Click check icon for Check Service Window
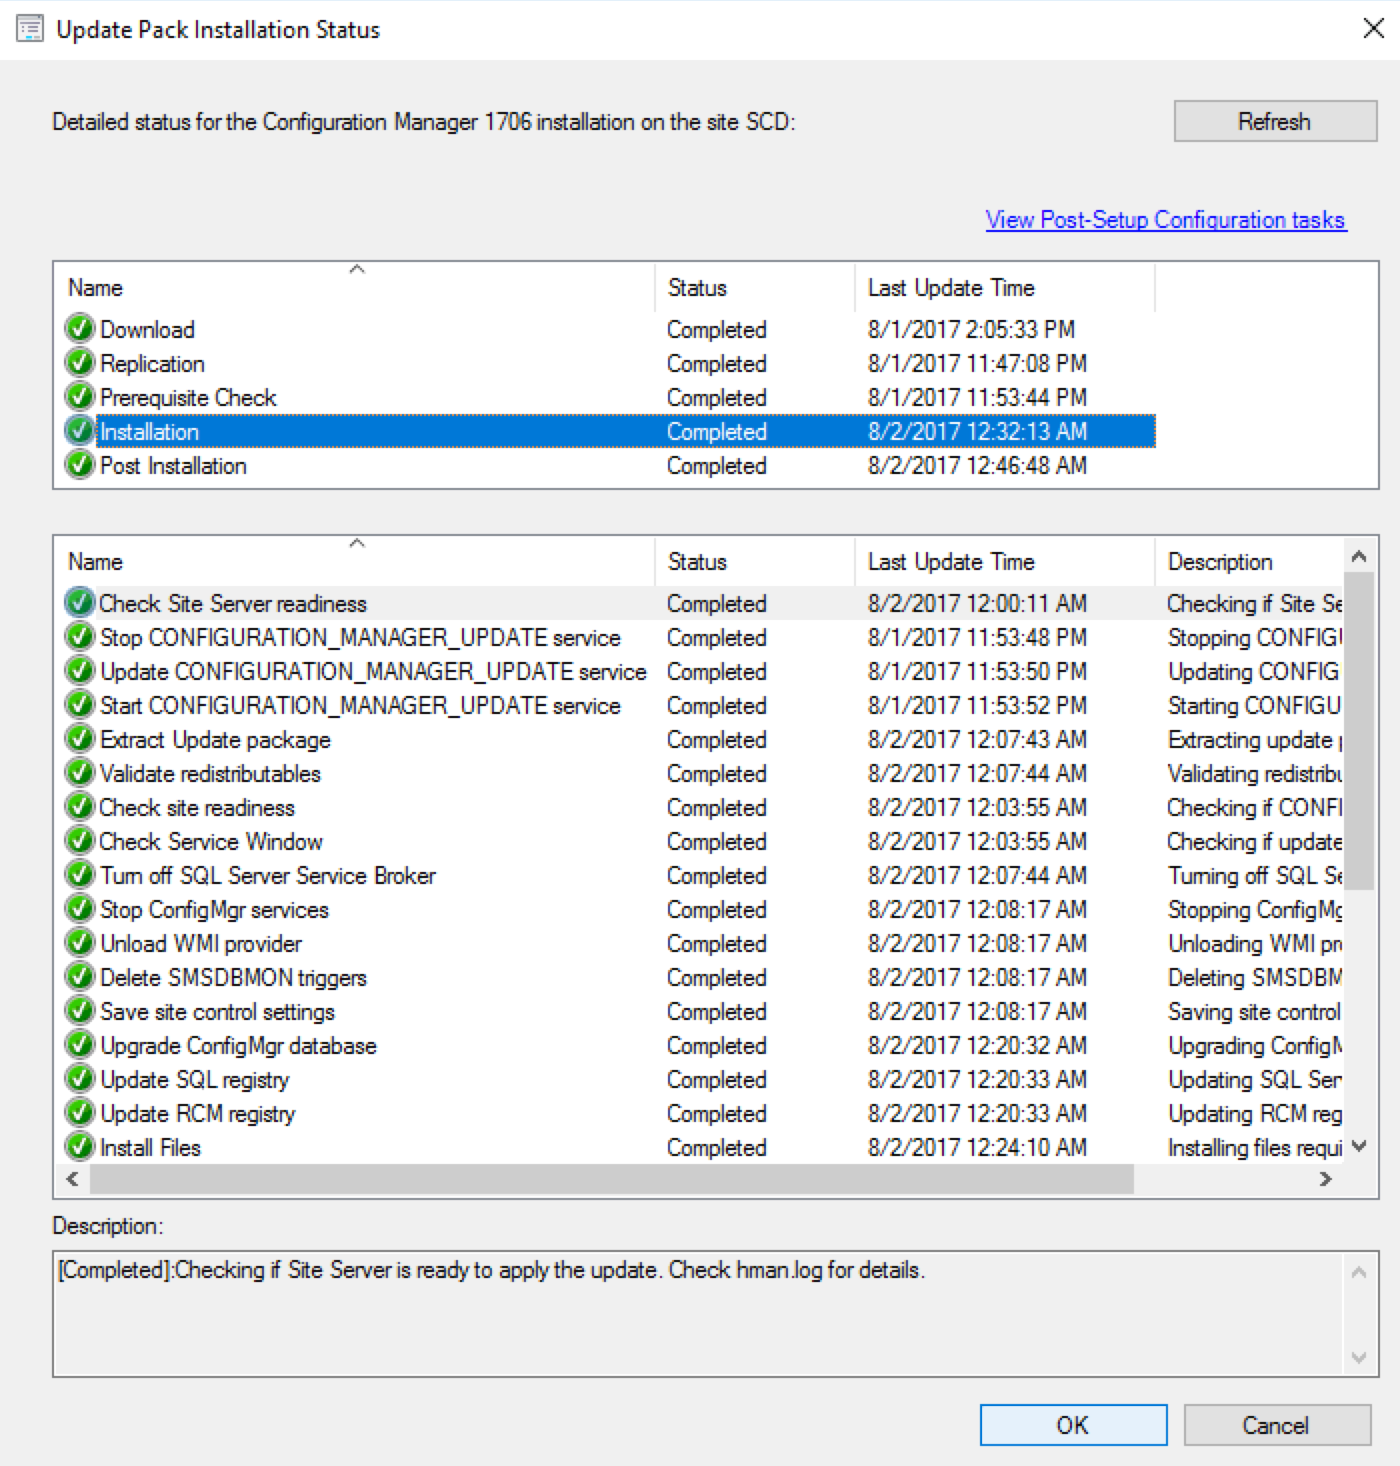Screen dimensions: 1400x1466 click(x=80, y=841)
